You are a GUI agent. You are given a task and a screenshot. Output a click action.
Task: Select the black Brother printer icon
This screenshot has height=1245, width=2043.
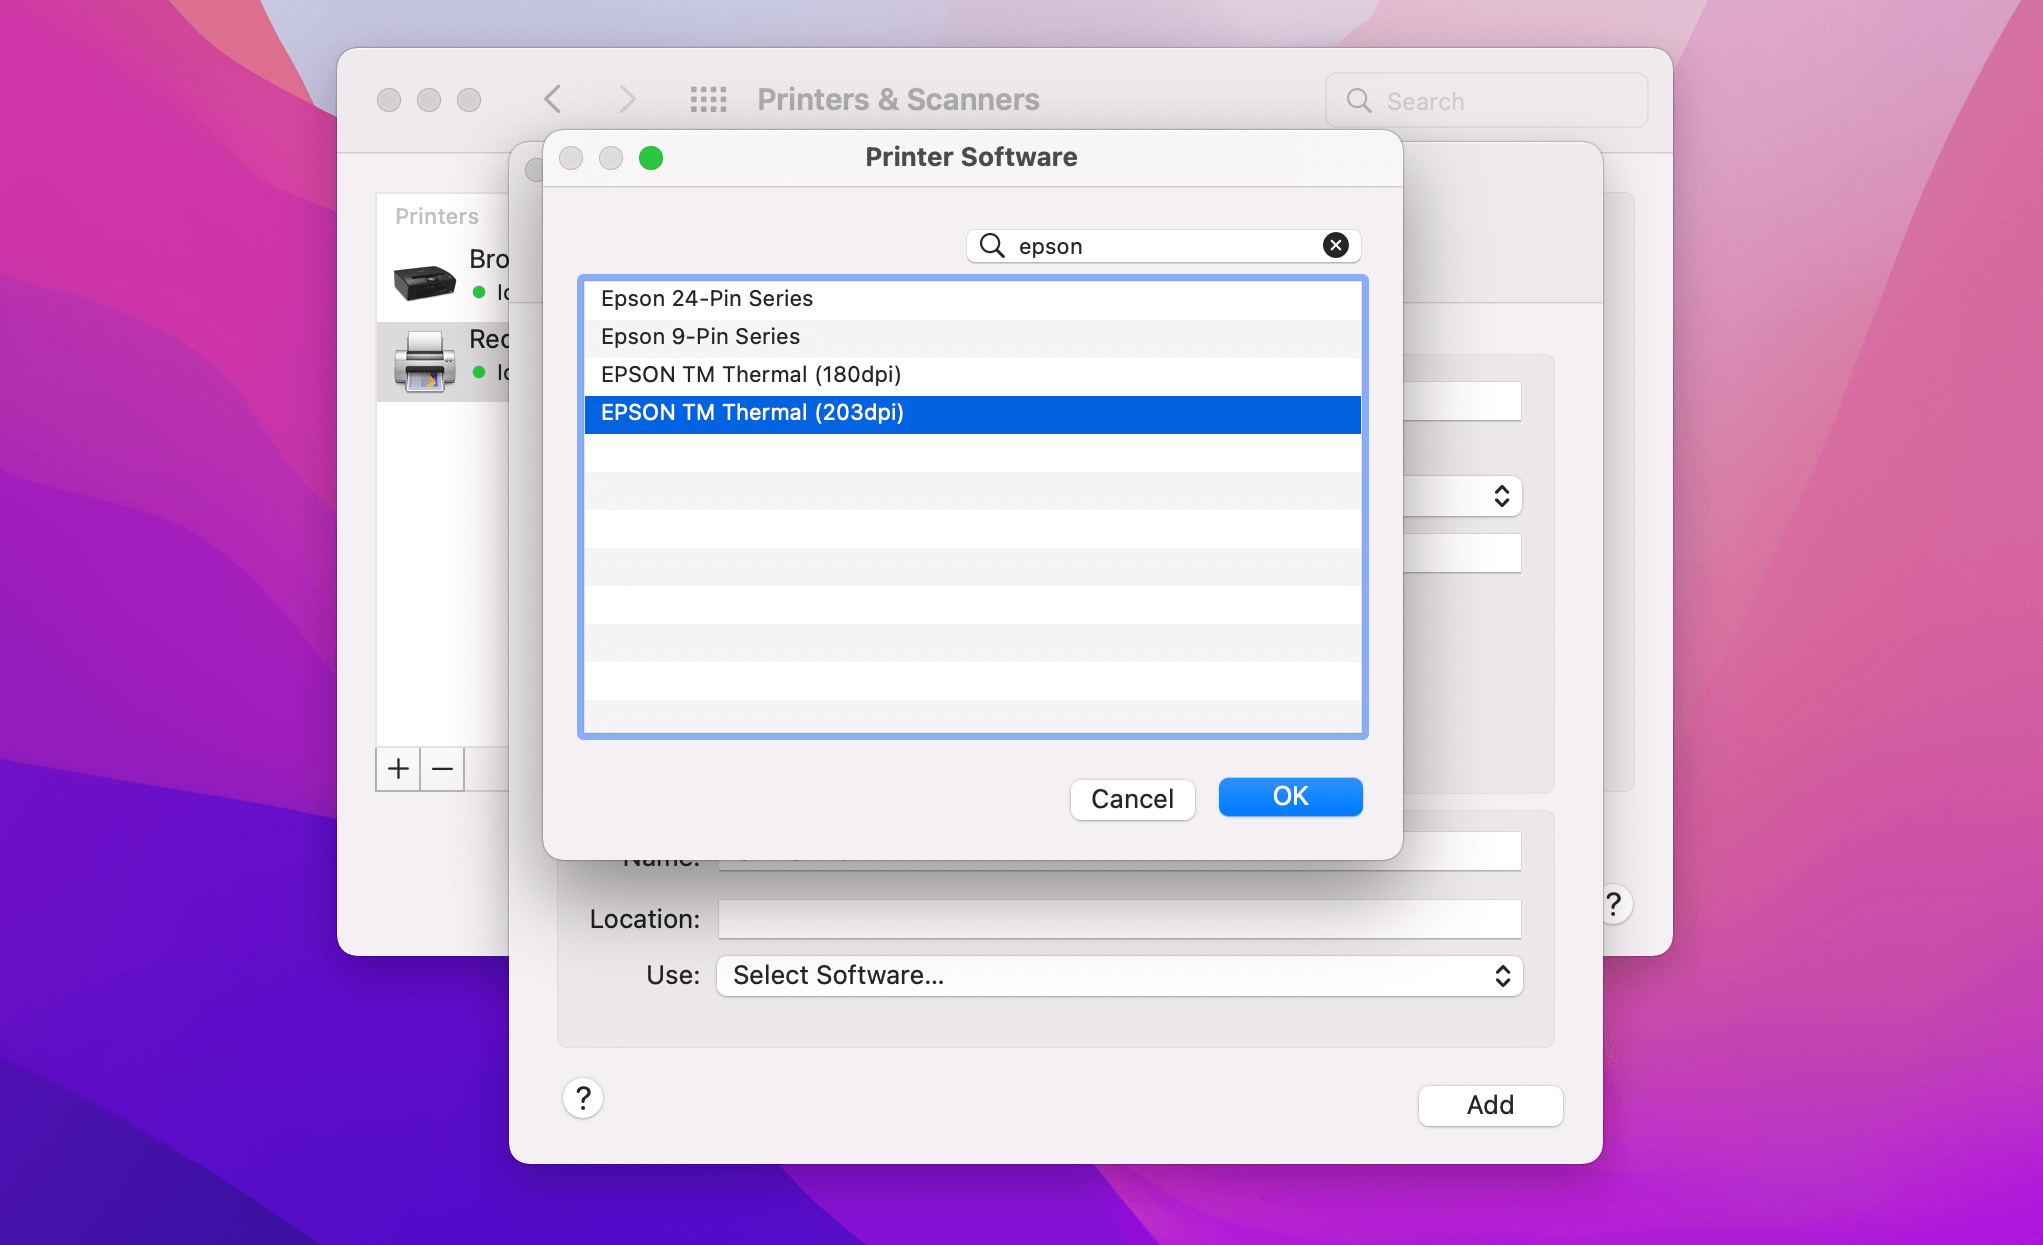tap(424, 281)
